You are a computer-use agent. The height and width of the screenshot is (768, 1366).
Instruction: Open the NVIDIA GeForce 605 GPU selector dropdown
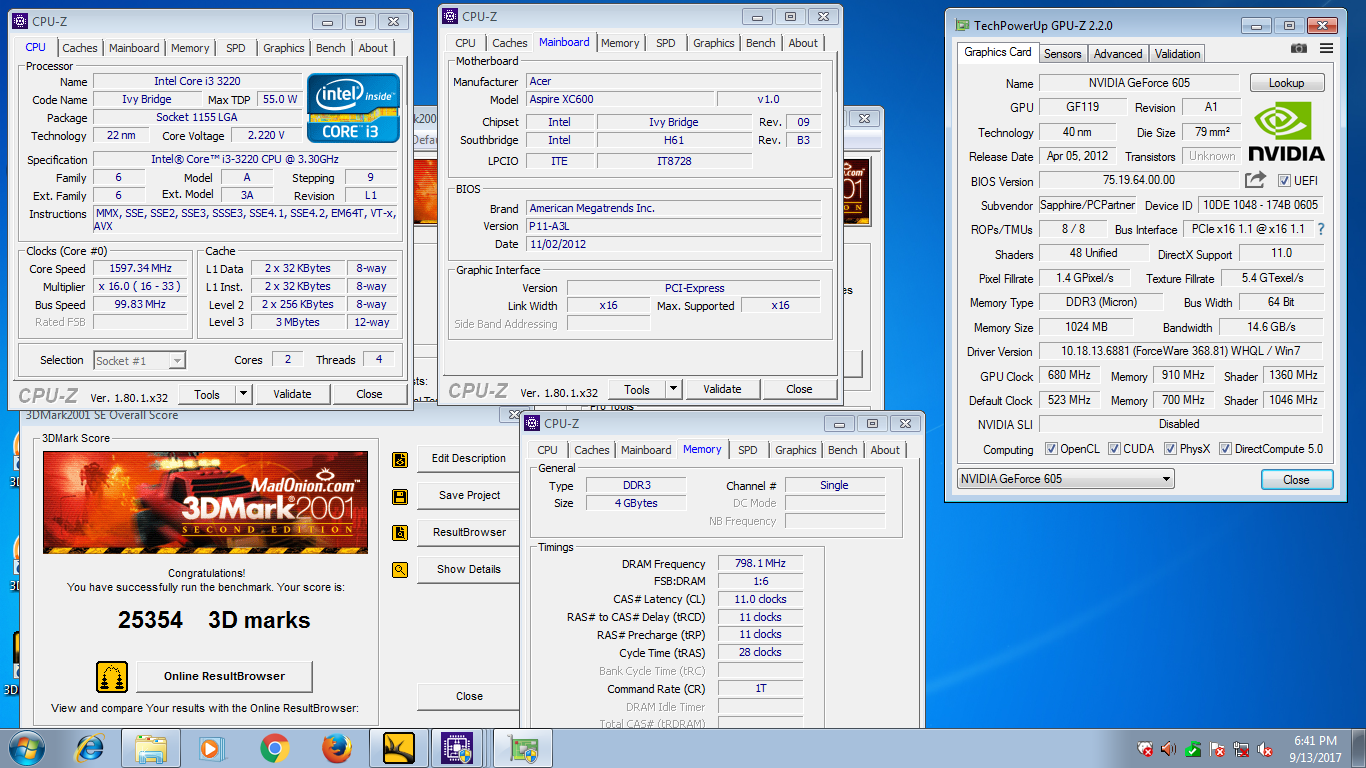(1065, 479)
